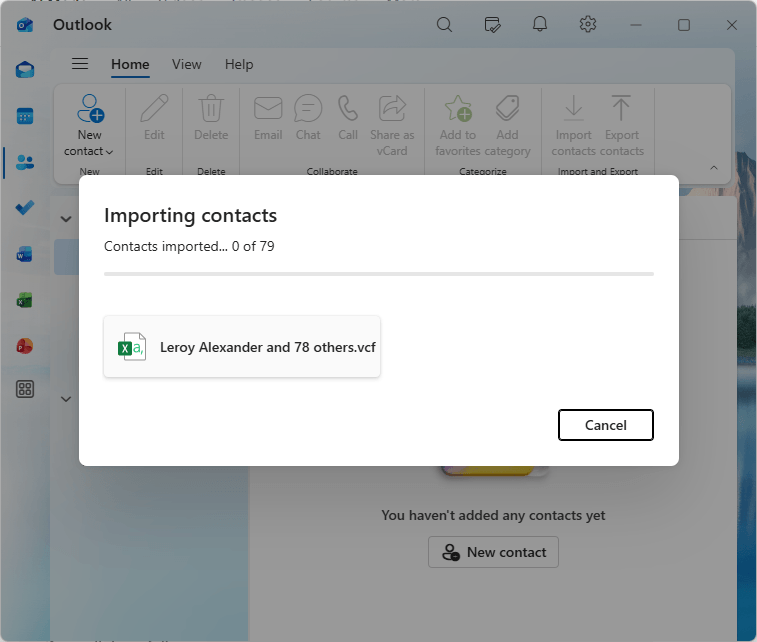
Task: Click the Outlook logo icon
Action: click(x=25, y=24)
